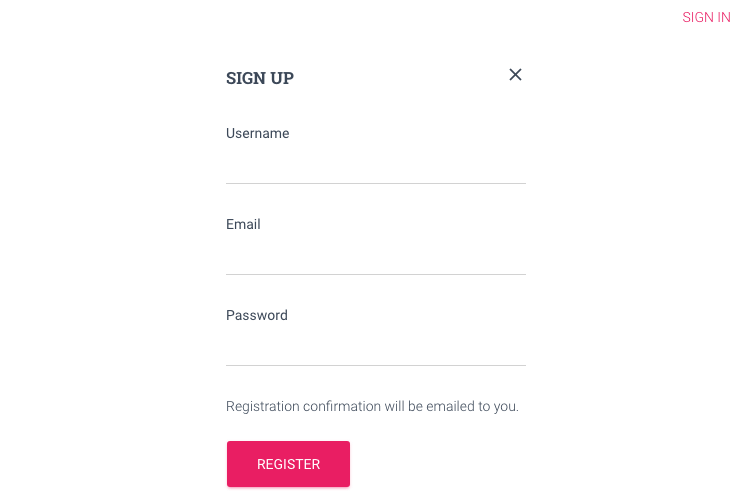Place the cursor in the blank area under Email
Viewport: 750px width, 502px height.
click(x=375, y=256)
